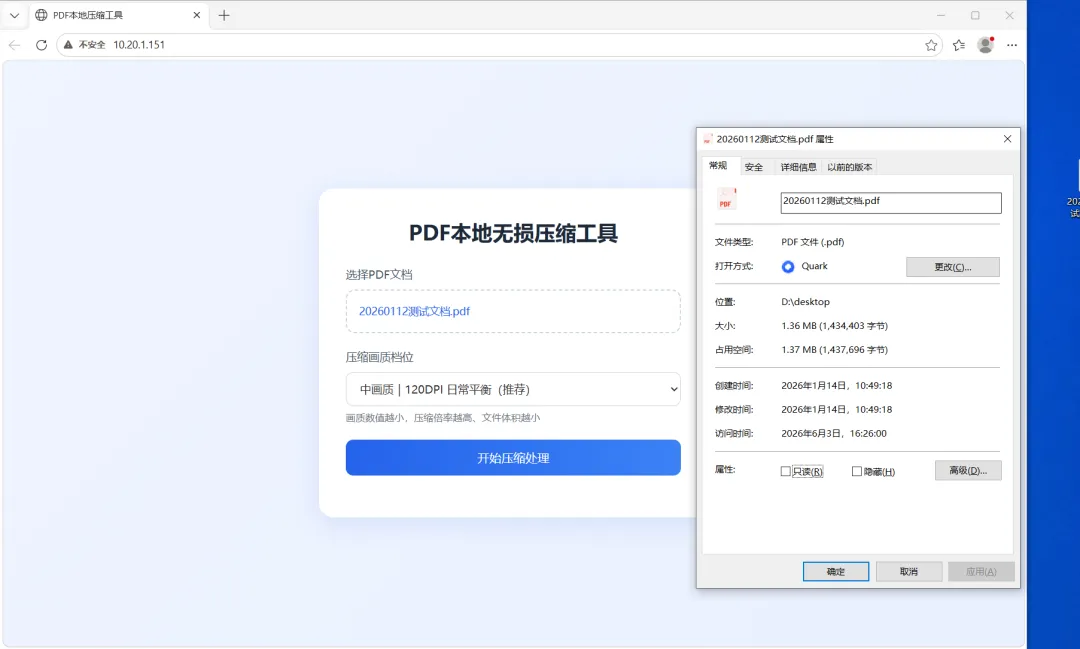Close the properties dialog with X
The height and width of the screenshot is (649, 1080).
click(x=1007, y=139)
